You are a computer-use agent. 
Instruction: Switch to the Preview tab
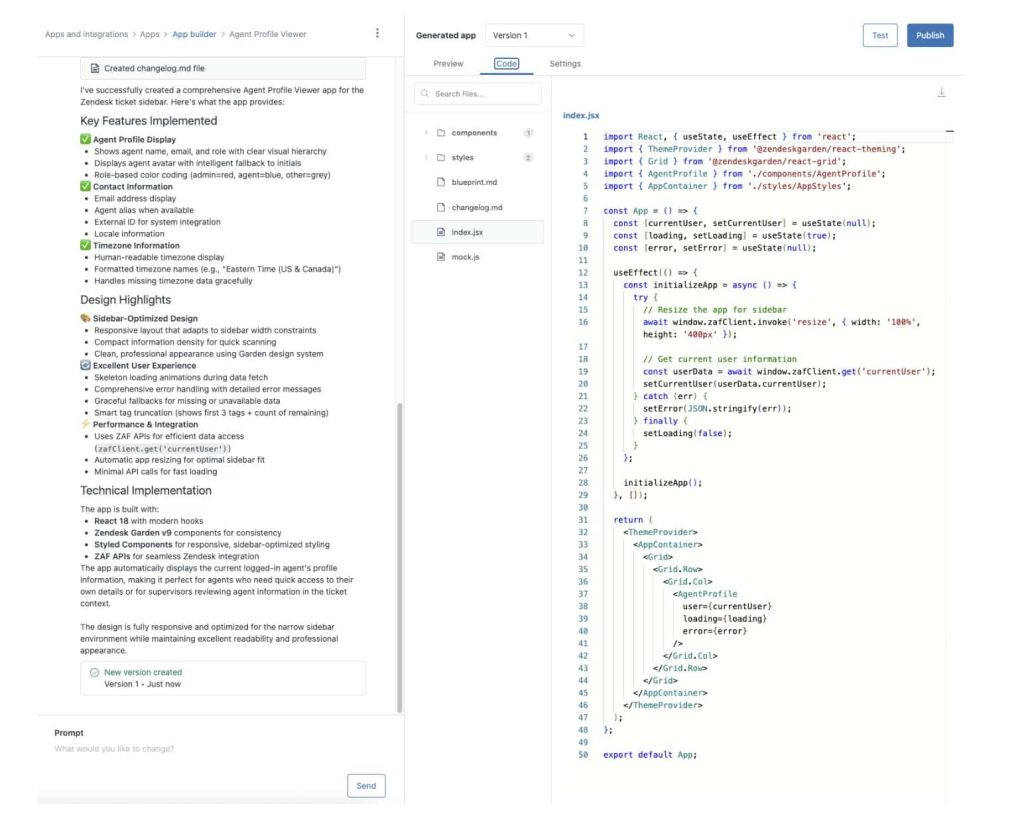point(448,63)
